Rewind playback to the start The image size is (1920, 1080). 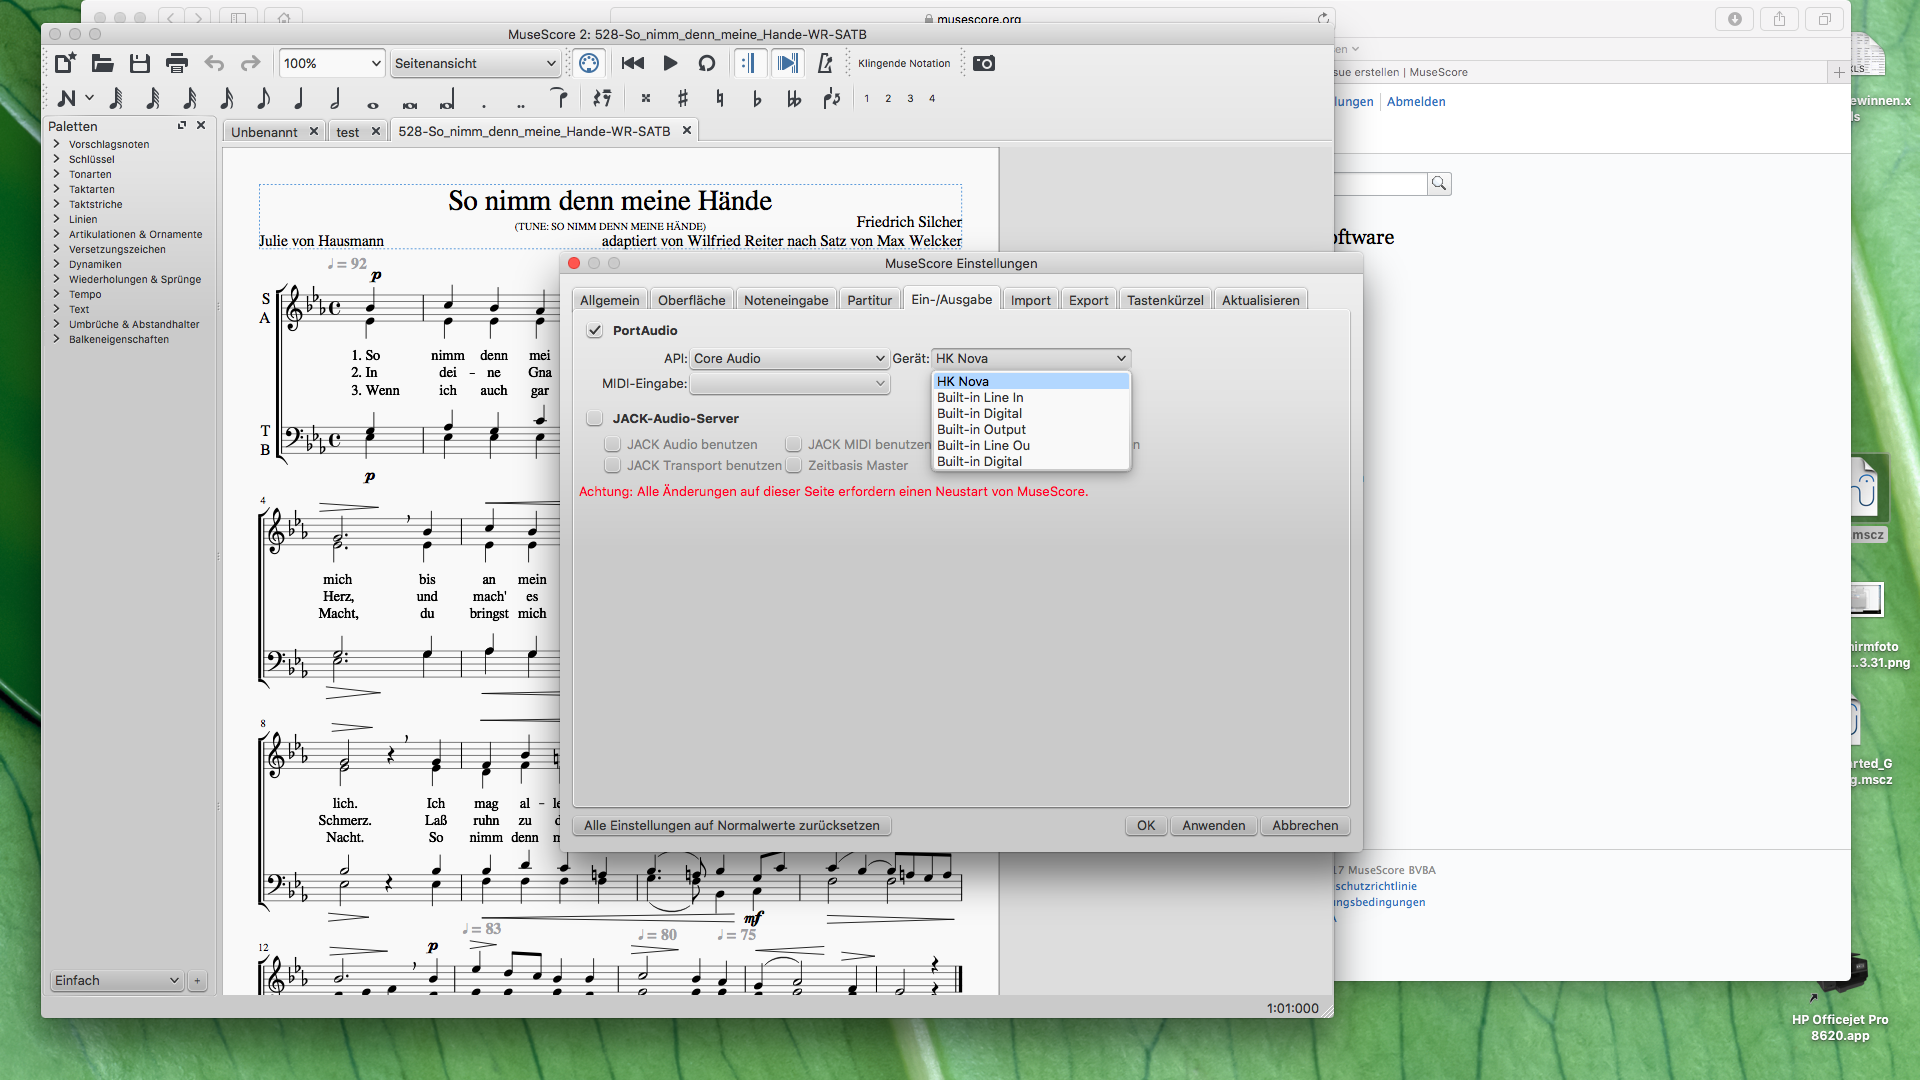pyautogui.click(x=633, y=63)
